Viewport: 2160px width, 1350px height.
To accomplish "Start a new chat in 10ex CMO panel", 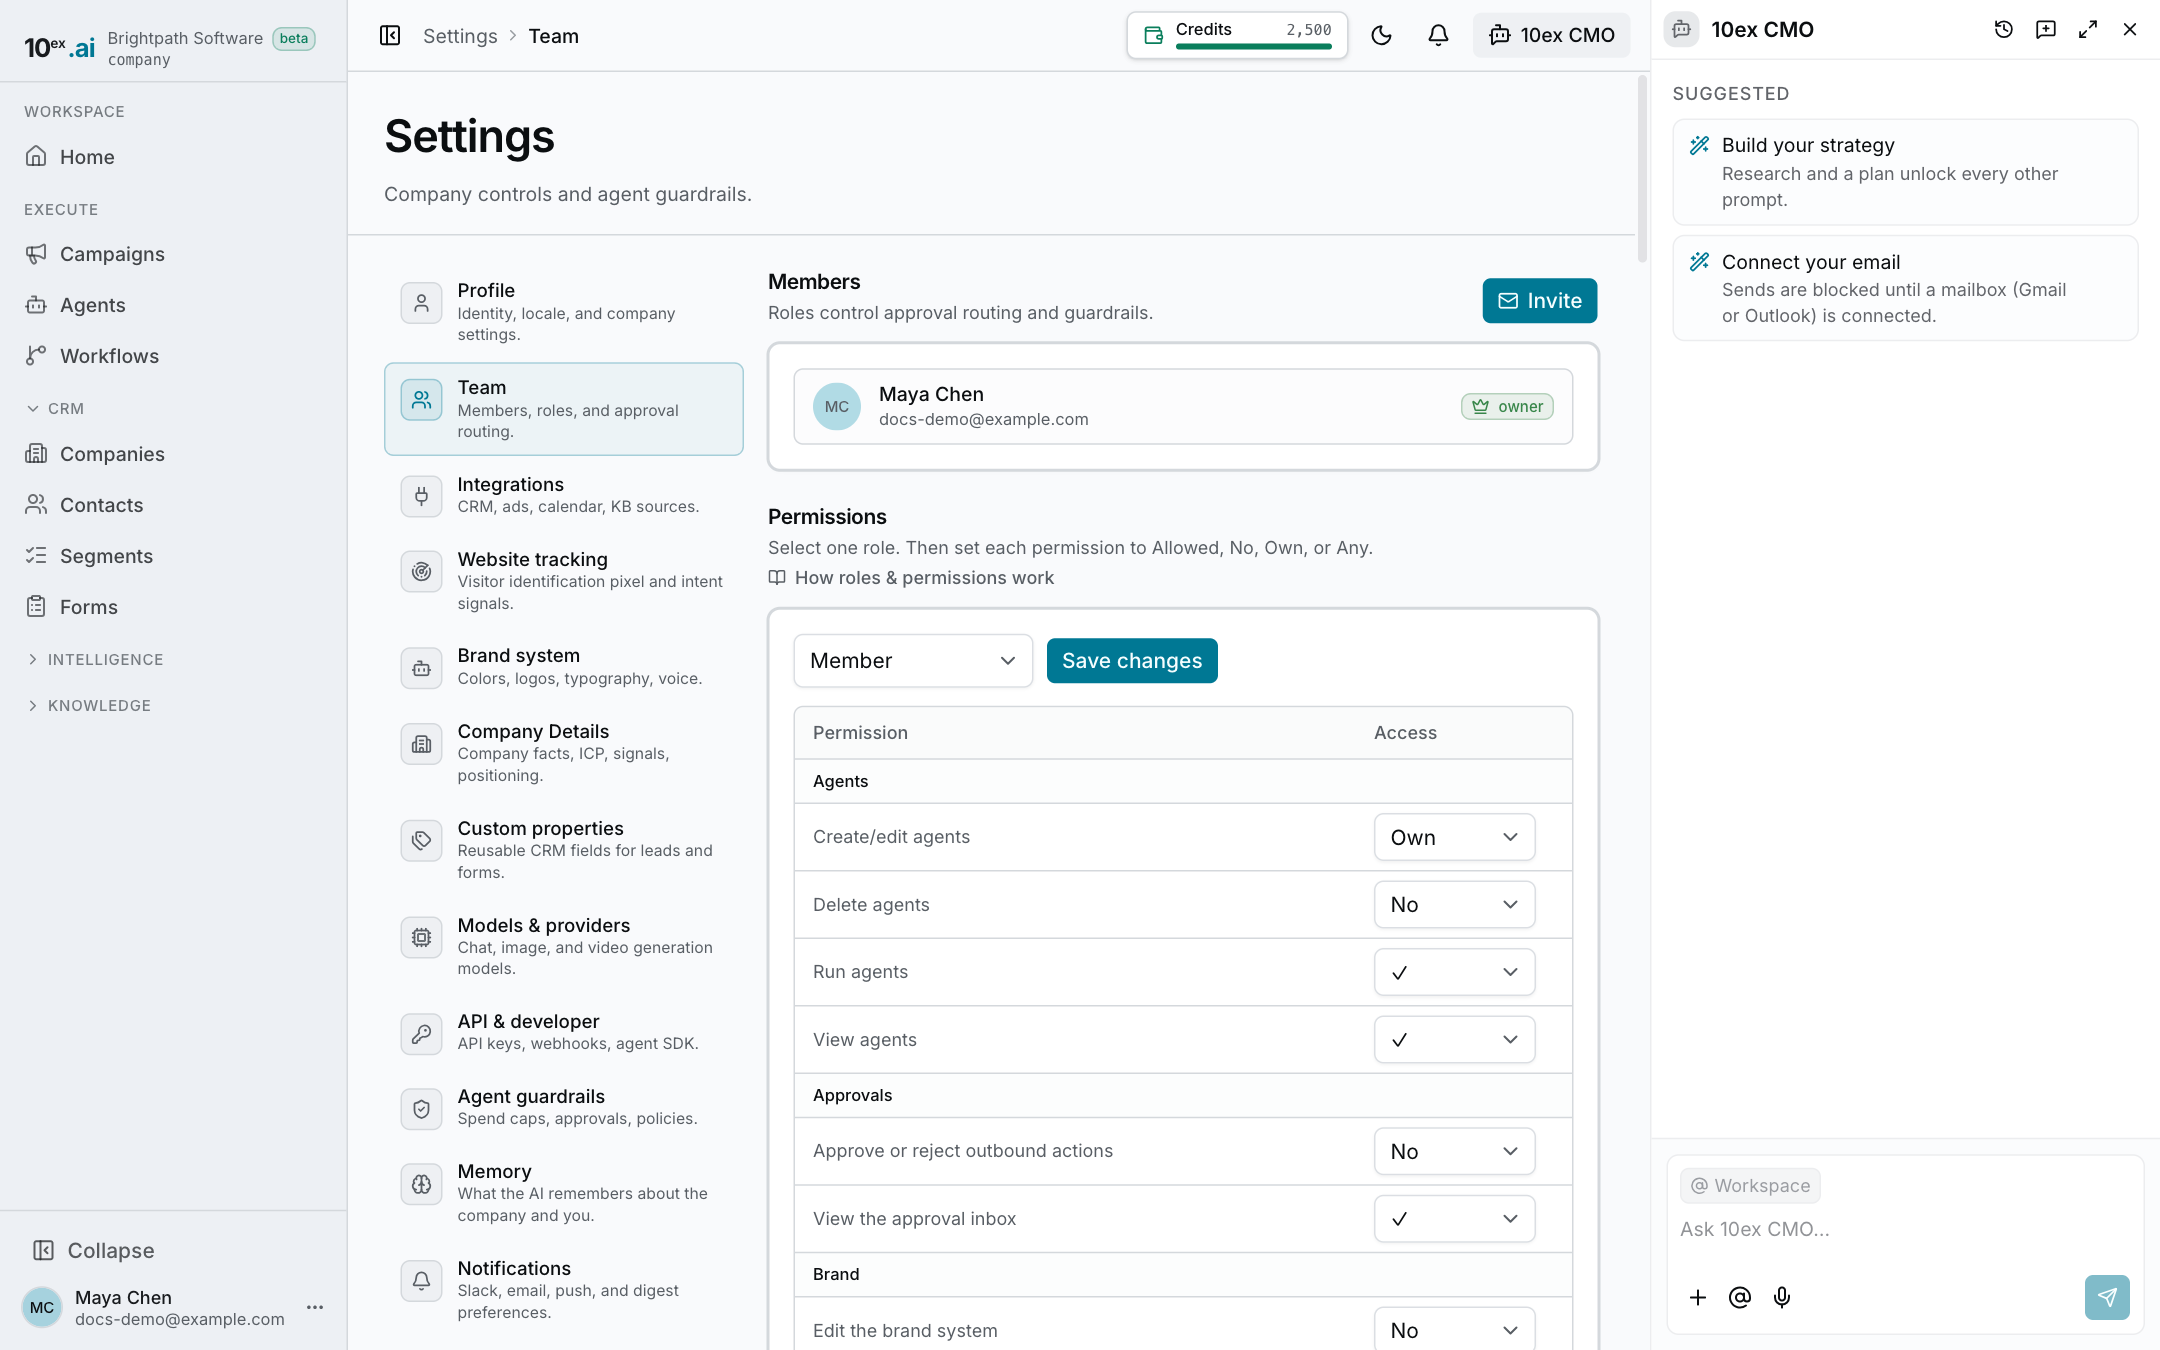I will coord(2046,30).
